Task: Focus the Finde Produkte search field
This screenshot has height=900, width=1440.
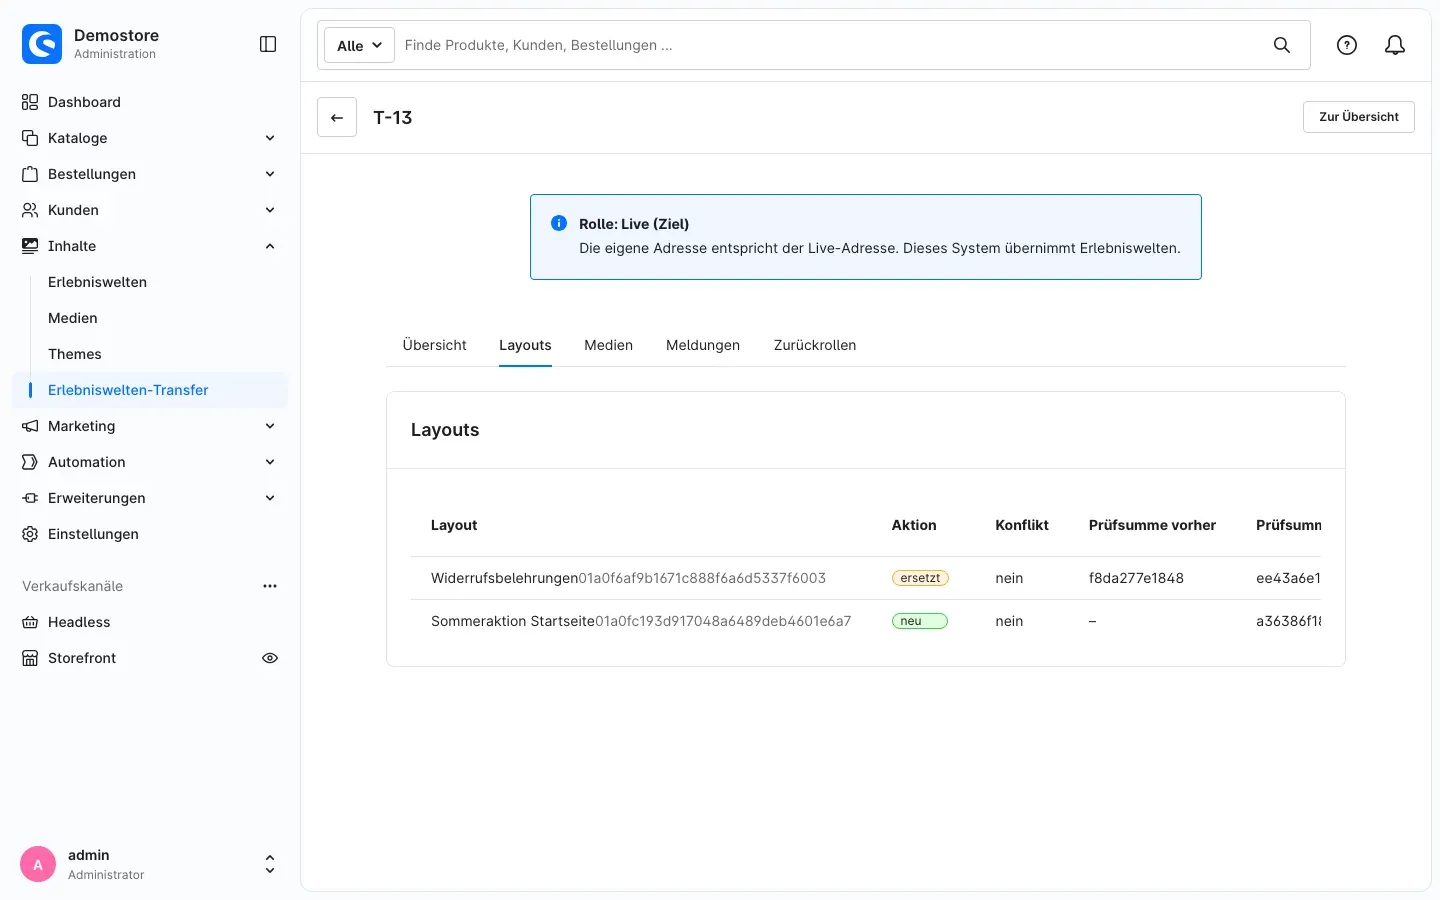Action: pyautogui.click(x=830, y=45)
